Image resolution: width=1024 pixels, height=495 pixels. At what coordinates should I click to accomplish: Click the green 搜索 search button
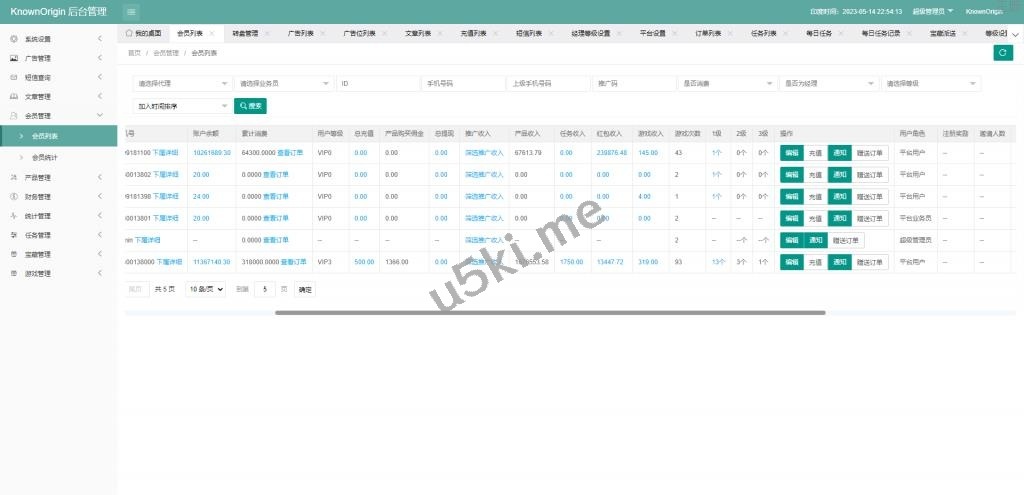[x=250, y=105]
